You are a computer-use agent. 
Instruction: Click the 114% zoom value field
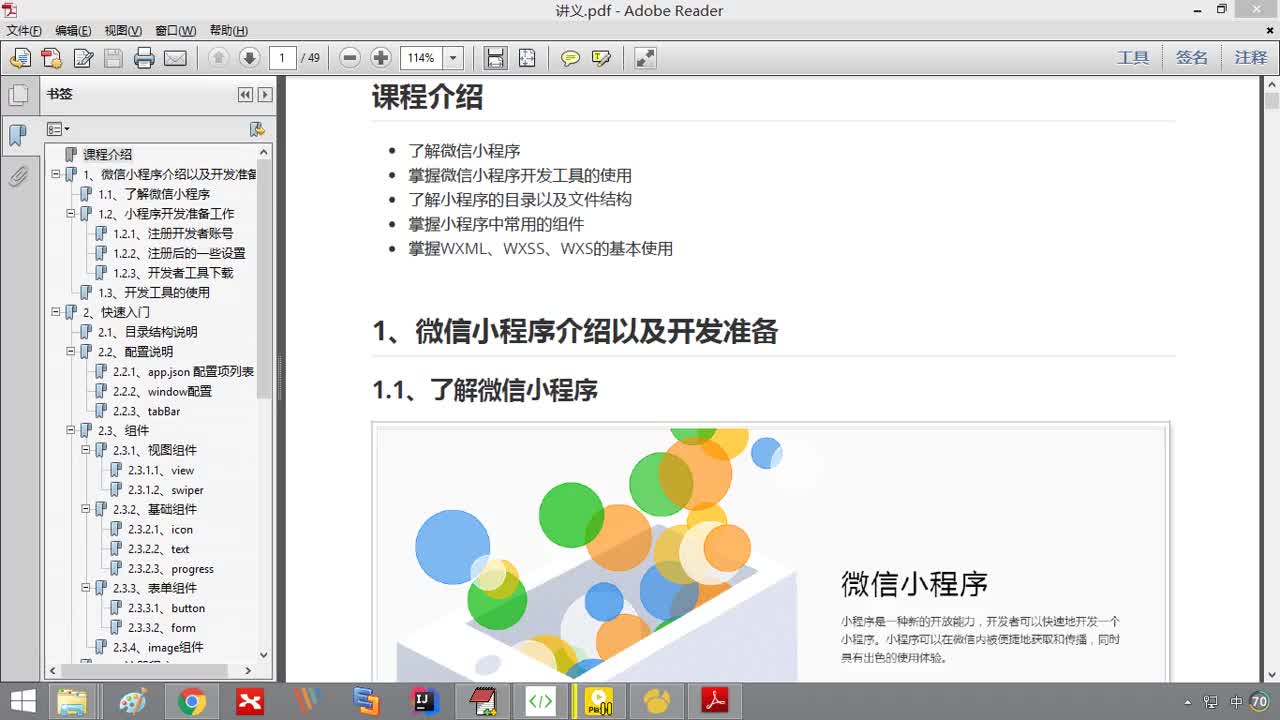click(421, 58)
